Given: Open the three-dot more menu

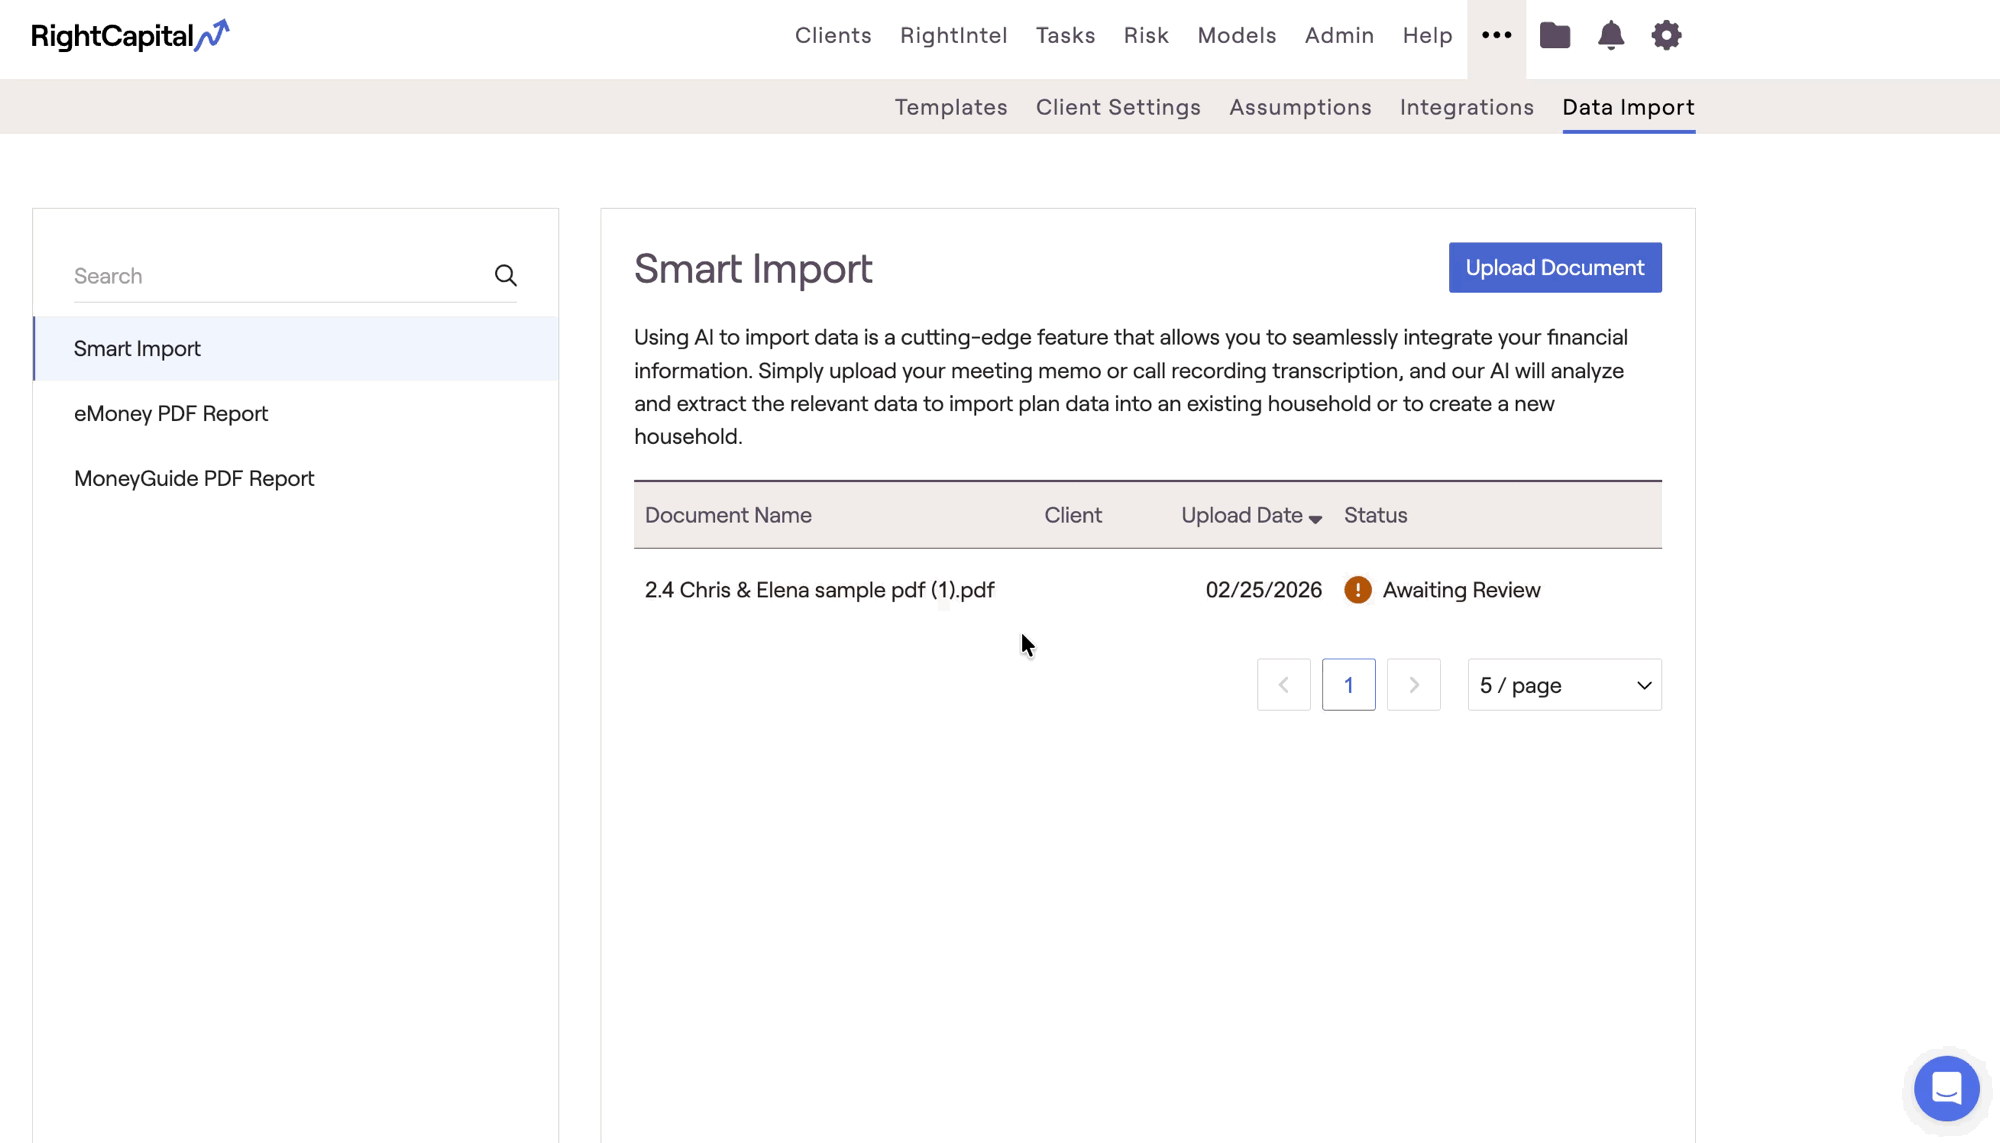Looking at the screenshot, I should [x=1496, y=36].
